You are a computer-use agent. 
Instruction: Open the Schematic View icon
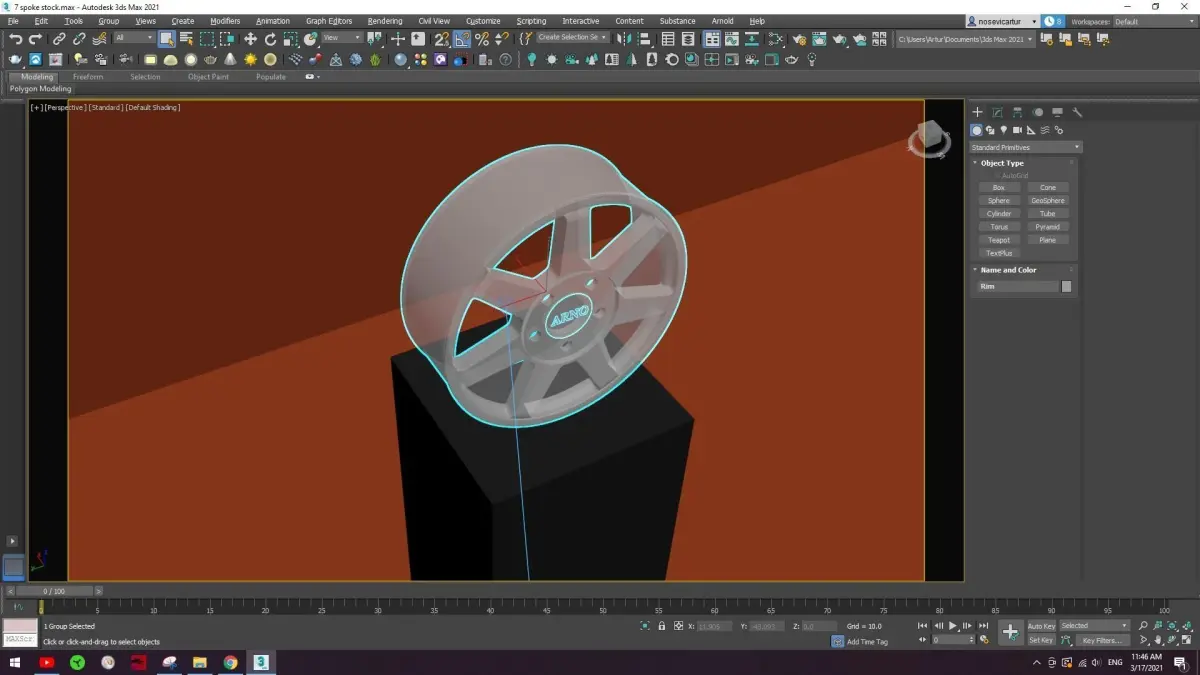pos(752,38)
